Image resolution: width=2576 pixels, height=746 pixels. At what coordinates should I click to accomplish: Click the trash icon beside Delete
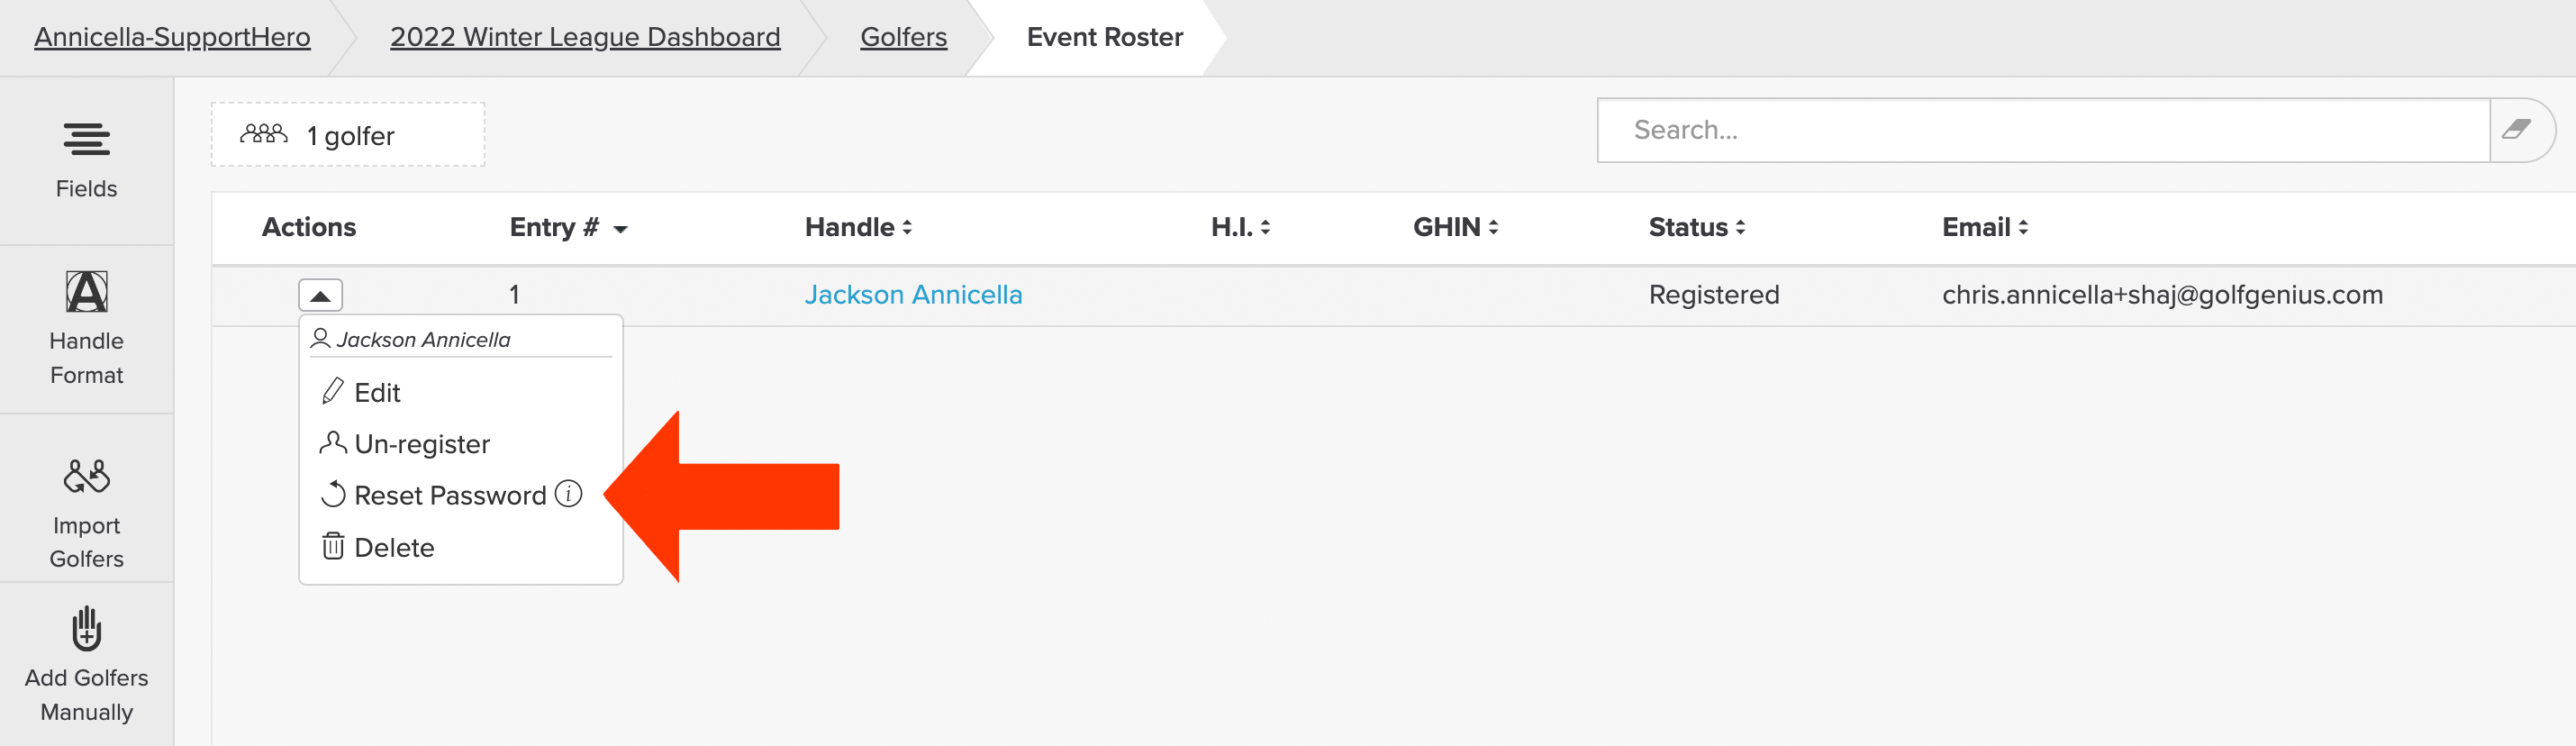[333, 546]
